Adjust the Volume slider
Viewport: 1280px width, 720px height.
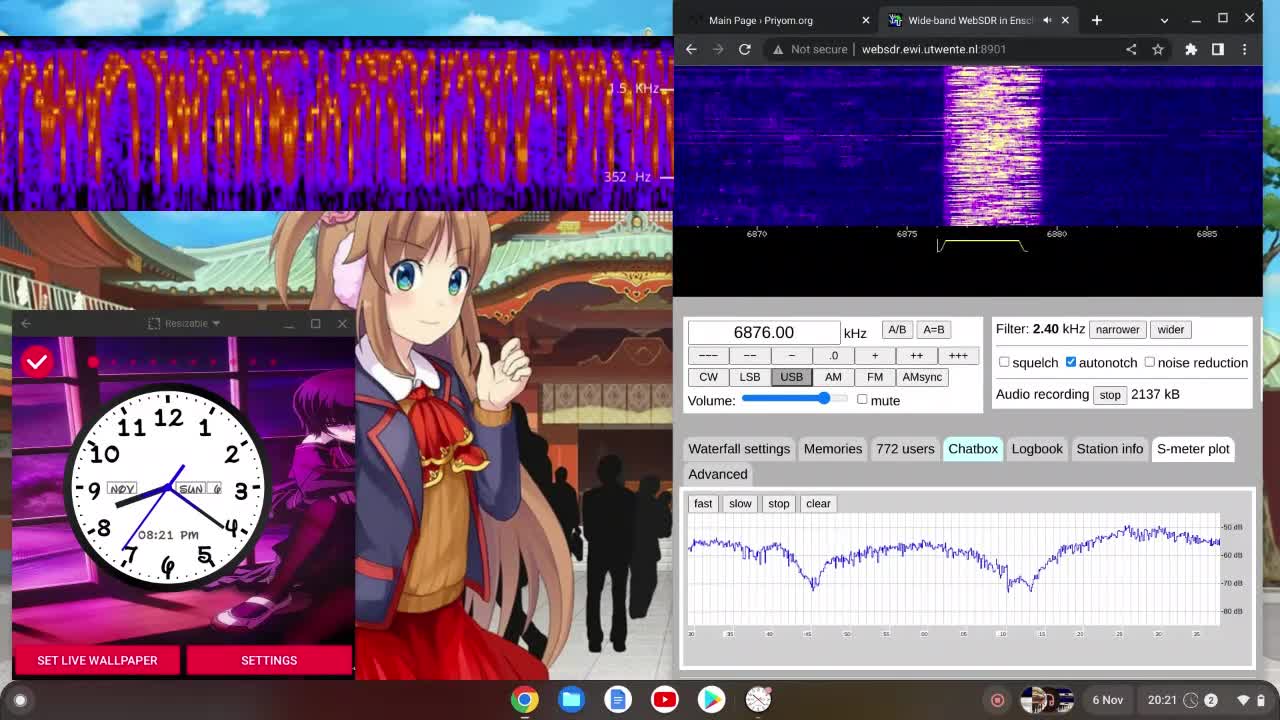pyautogui.click(x=794, y=399)
